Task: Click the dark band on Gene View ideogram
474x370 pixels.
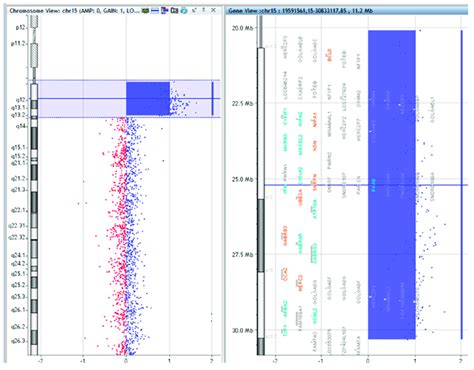Action: (261, 236)
